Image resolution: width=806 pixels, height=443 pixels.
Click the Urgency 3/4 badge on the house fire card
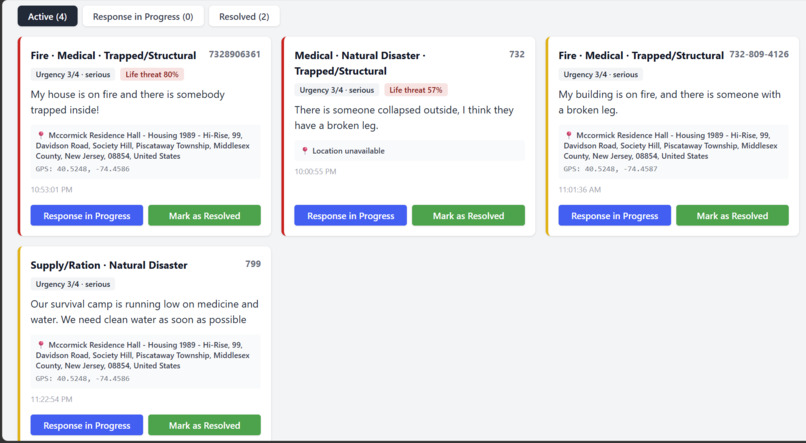[x=73, y=75]
